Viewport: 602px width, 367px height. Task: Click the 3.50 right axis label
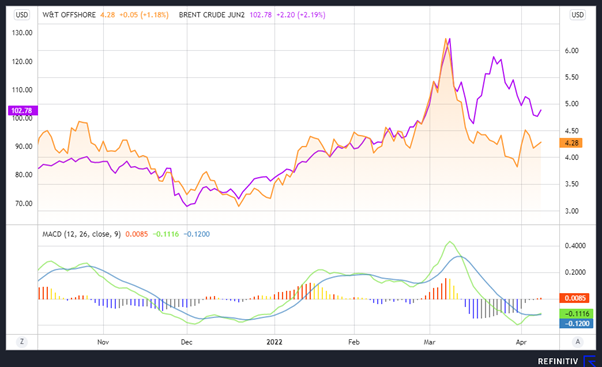[572, 184]
